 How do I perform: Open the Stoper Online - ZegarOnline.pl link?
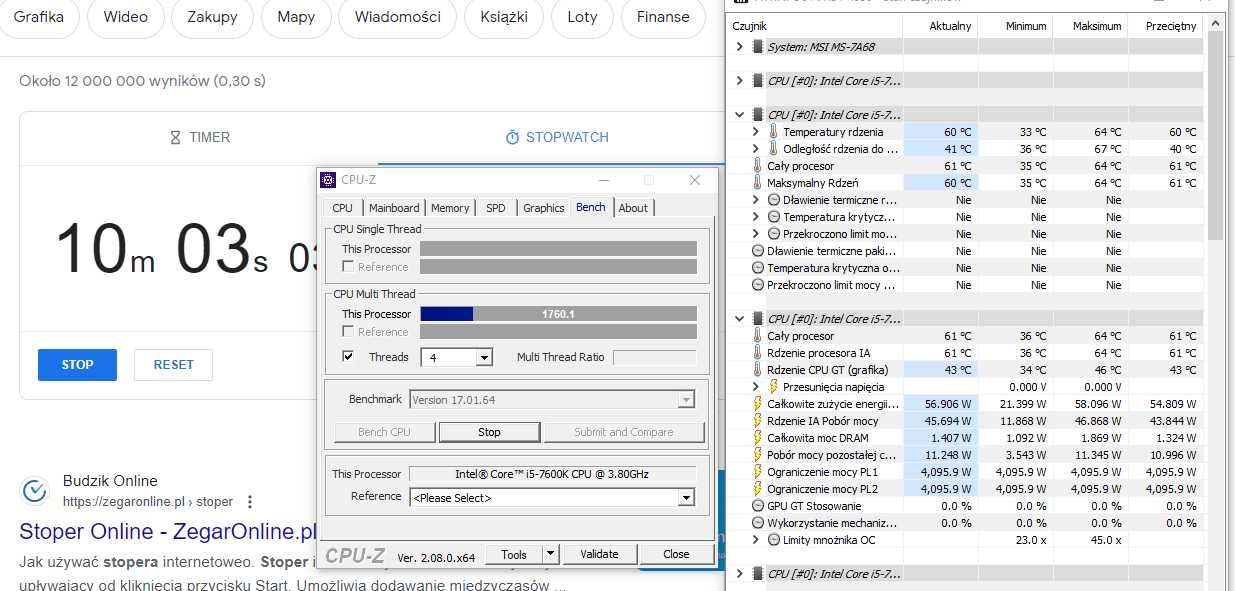tap(168, 531)
